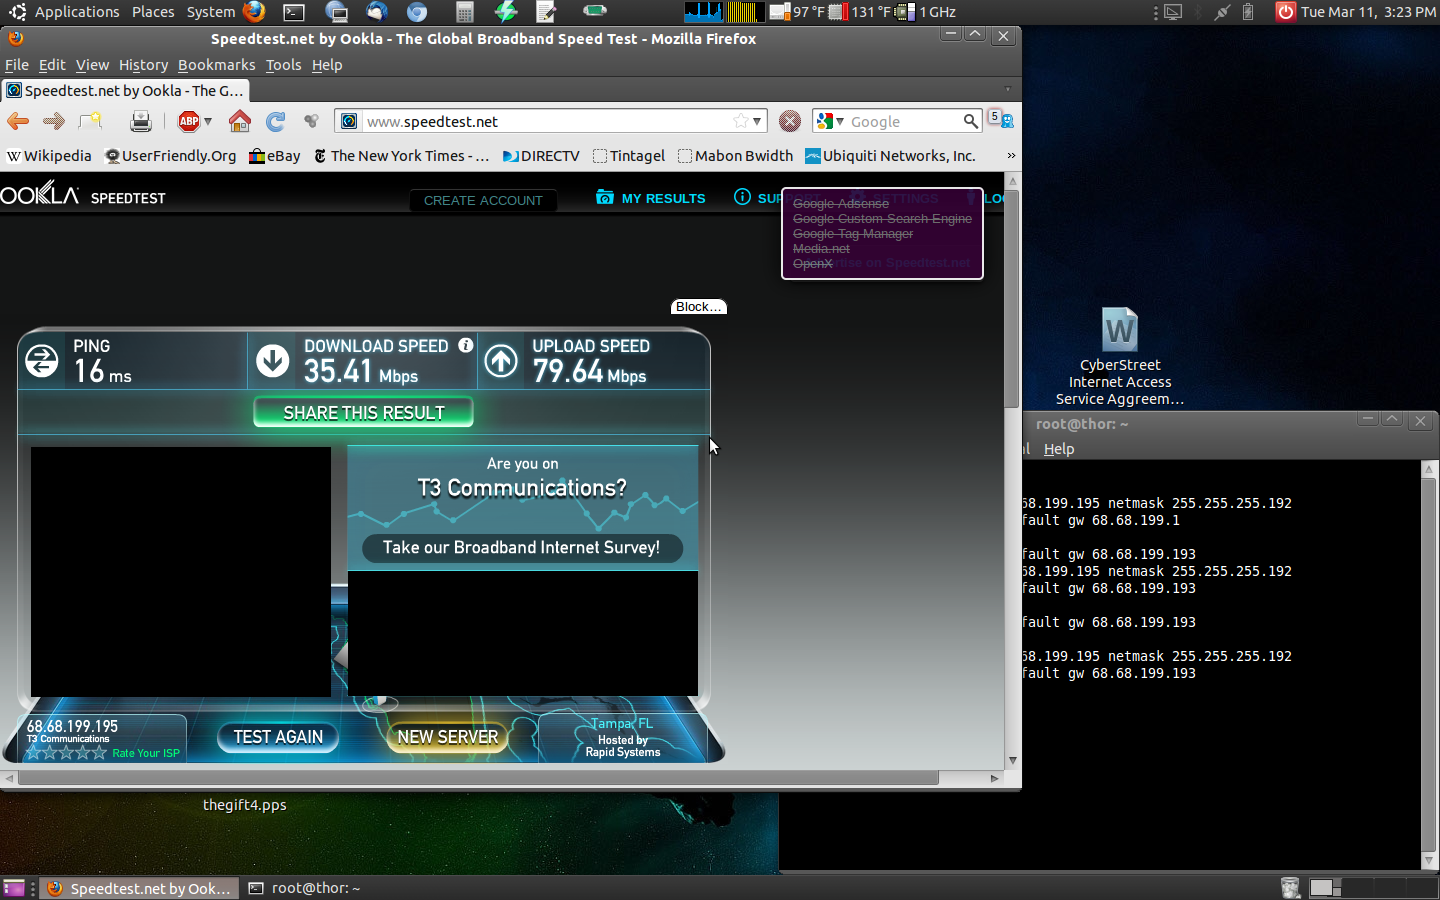1440x900 pixels.
Task: Open the Google search engine dropdown
Action: click(830, 121)
